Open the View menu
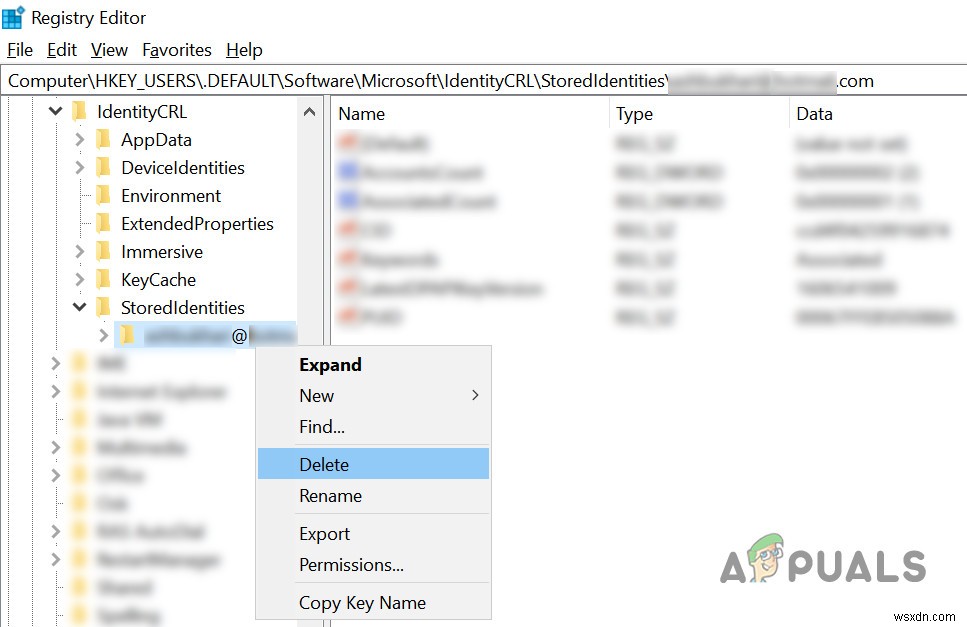This screenshot has width=967, height=627. tap(109, 50)
